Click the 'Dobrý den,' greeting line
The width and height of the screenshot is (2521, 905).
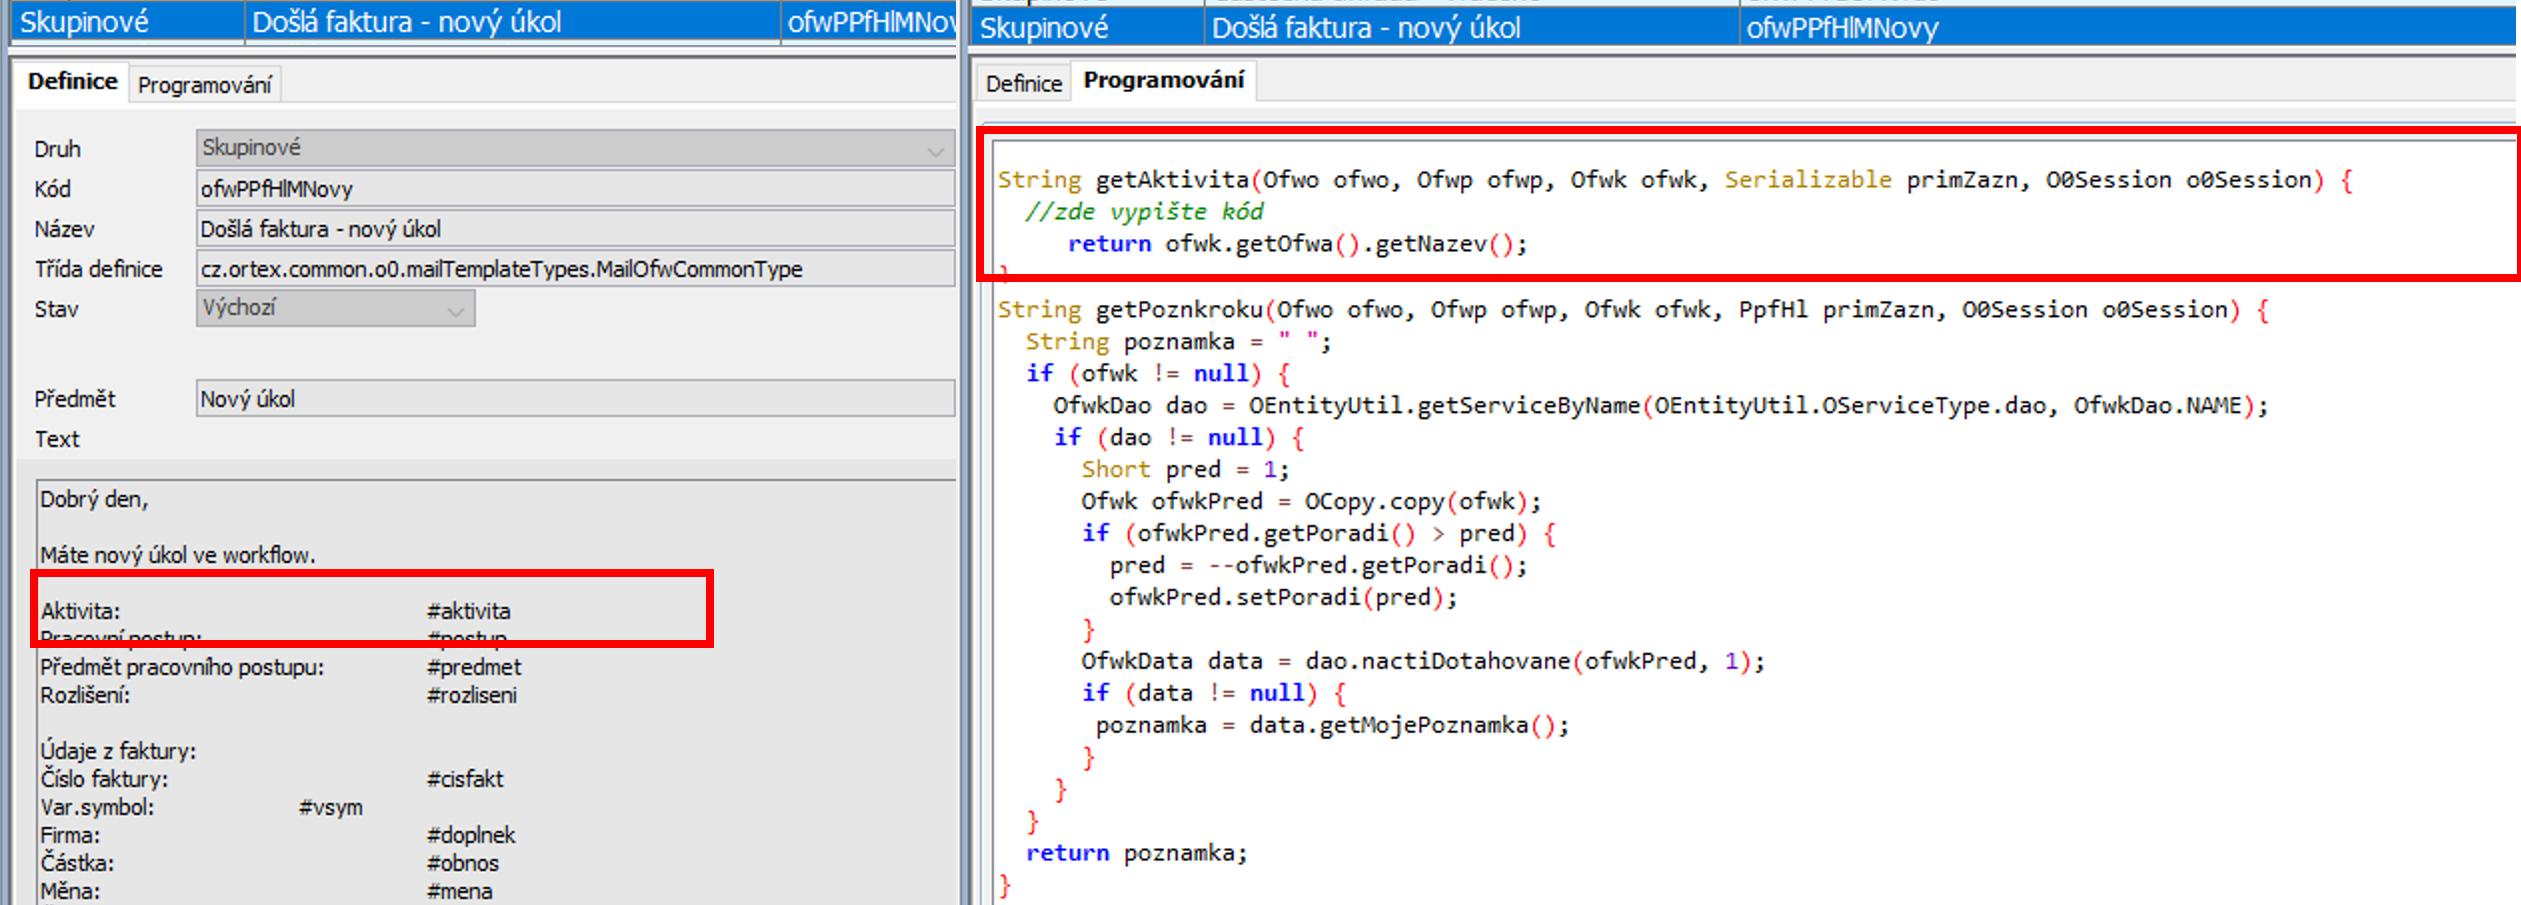click(x=94, y=499)
